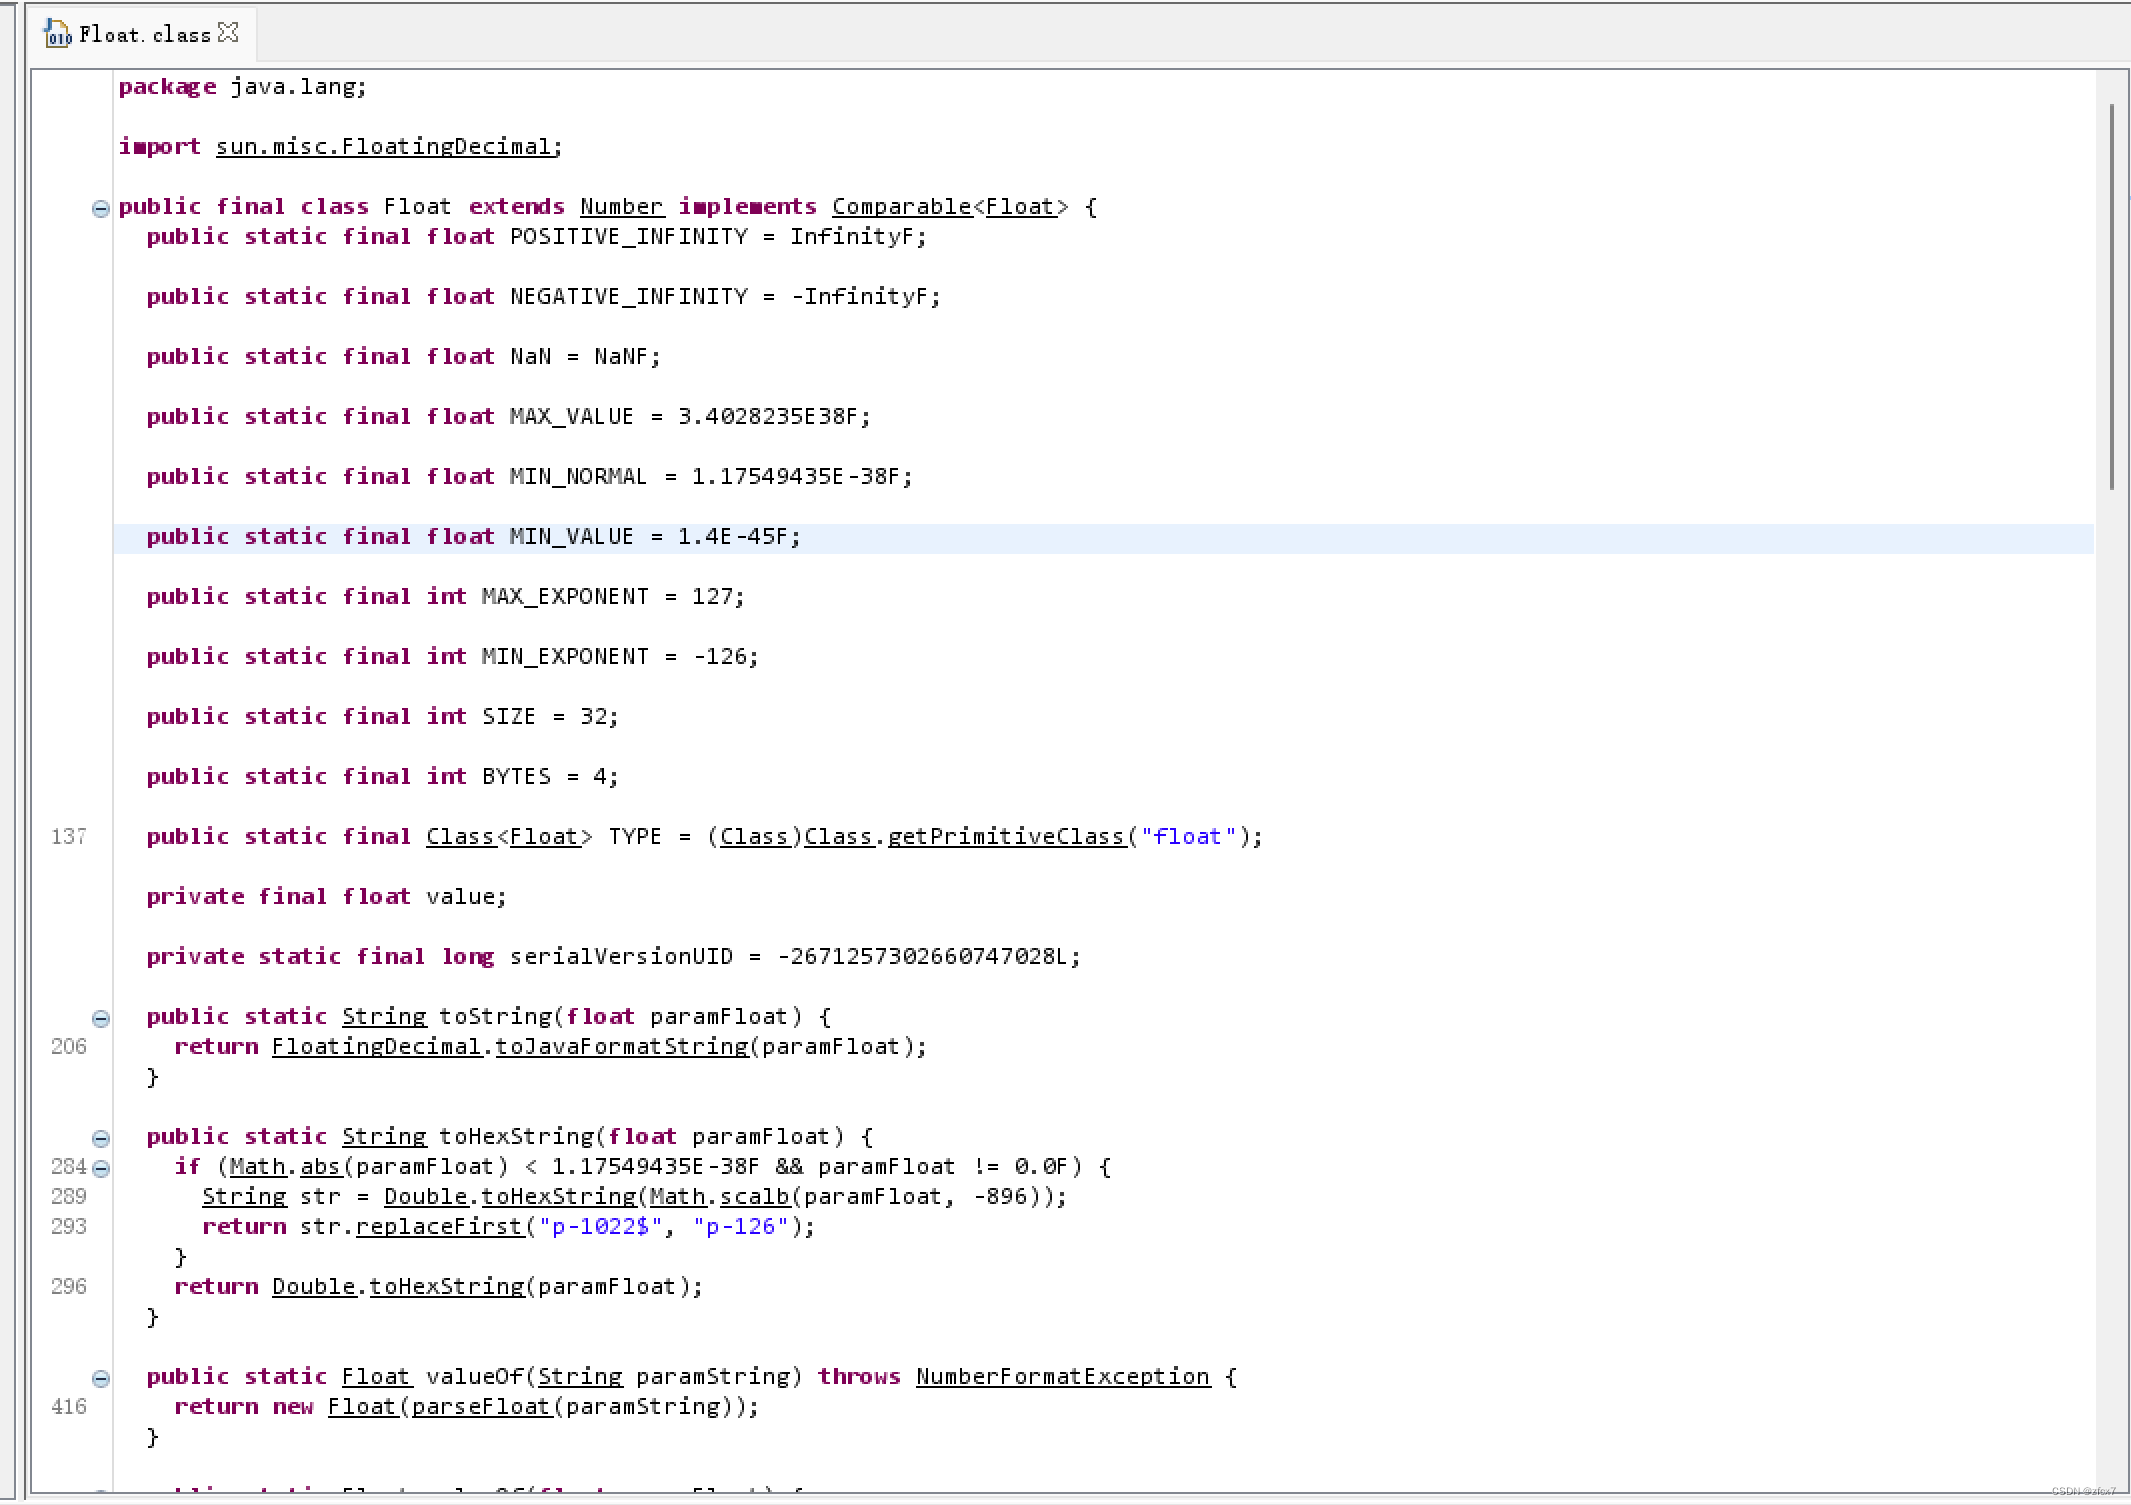Collapse the toHexString method fold marker
Viewport: 2131px width, 1505px height.
pos(101,1138)
